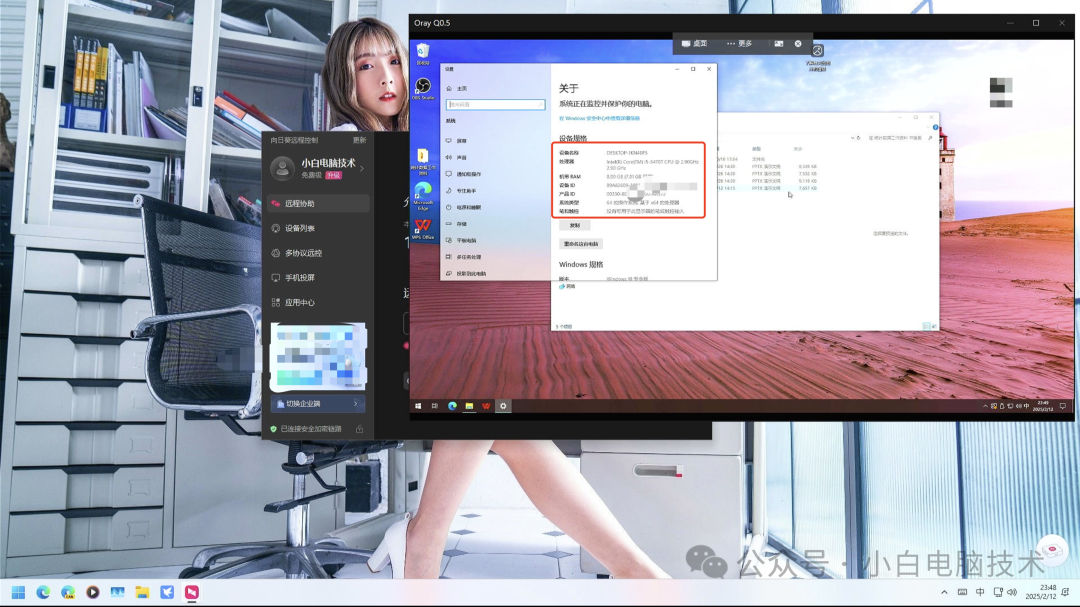Viewport: 1080px width, 607px height.
Task: Open OBS Studio on the remote desktop
Action: tap(423, 88)
